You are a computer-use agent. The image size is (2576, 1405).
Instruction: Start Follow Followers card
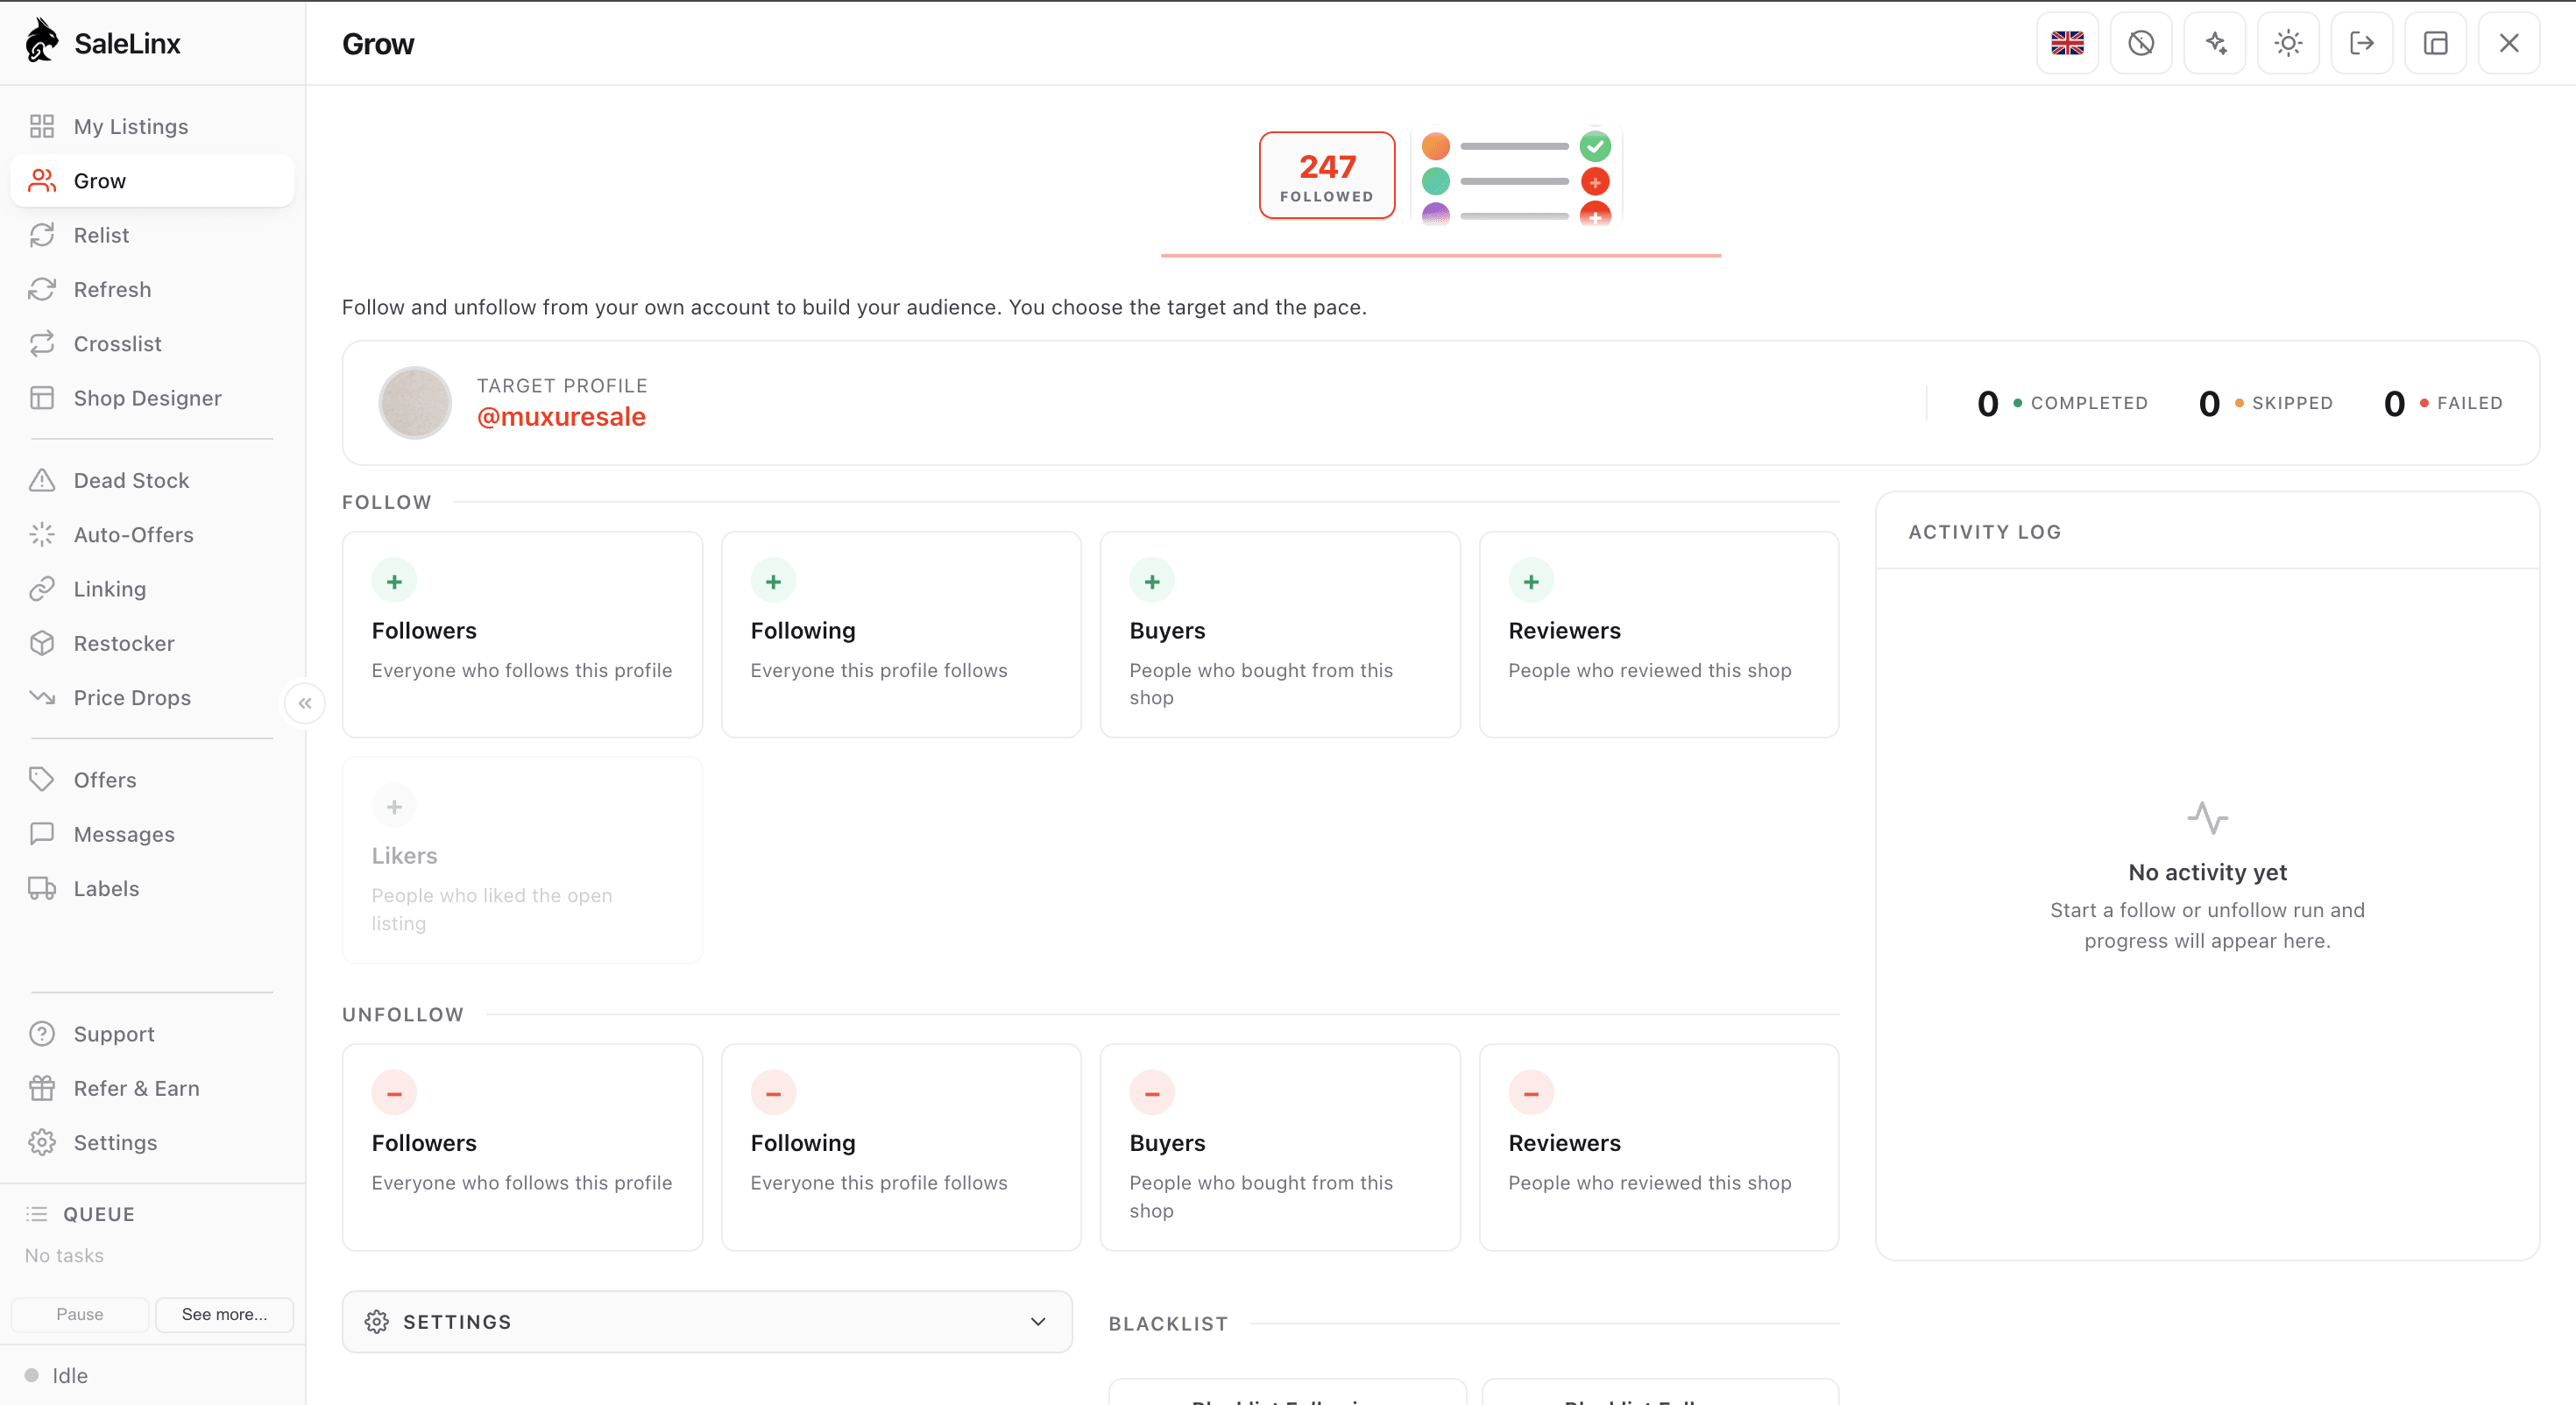(522, 635)
